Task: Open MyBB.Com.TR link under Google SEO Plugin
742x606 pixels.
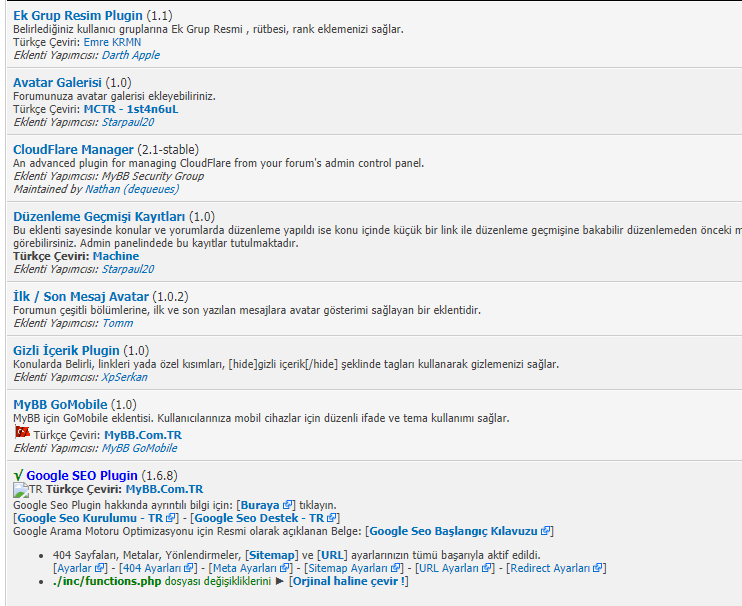Action: [164, 490]
